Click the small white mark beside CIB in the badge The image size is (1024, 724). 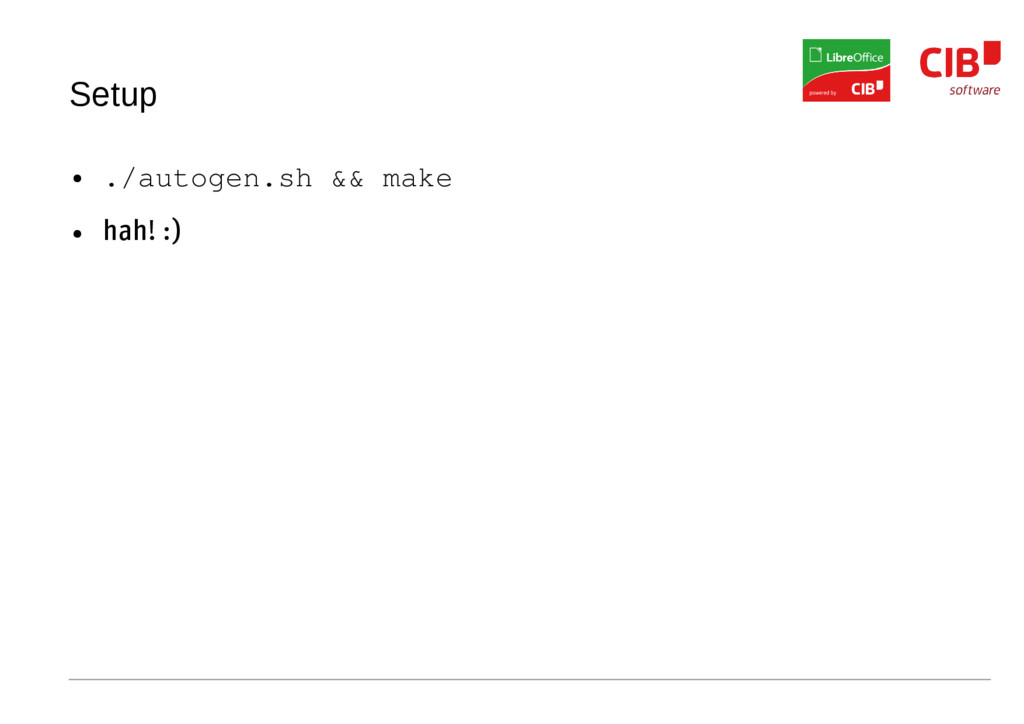880,86
